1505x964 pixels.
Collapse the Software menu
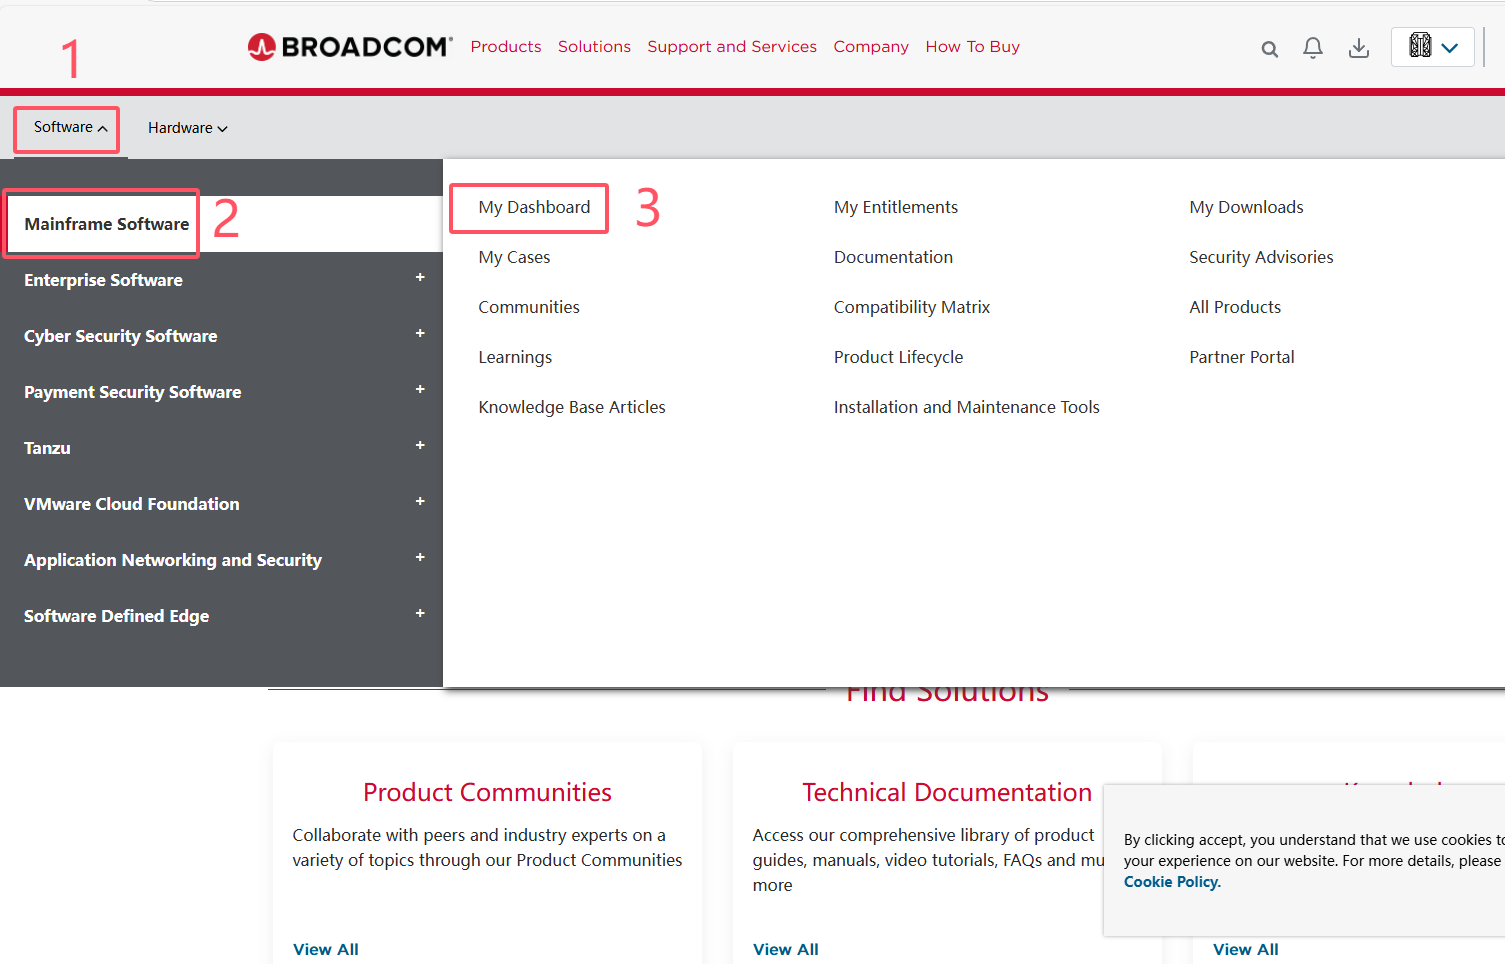(70, 127)
